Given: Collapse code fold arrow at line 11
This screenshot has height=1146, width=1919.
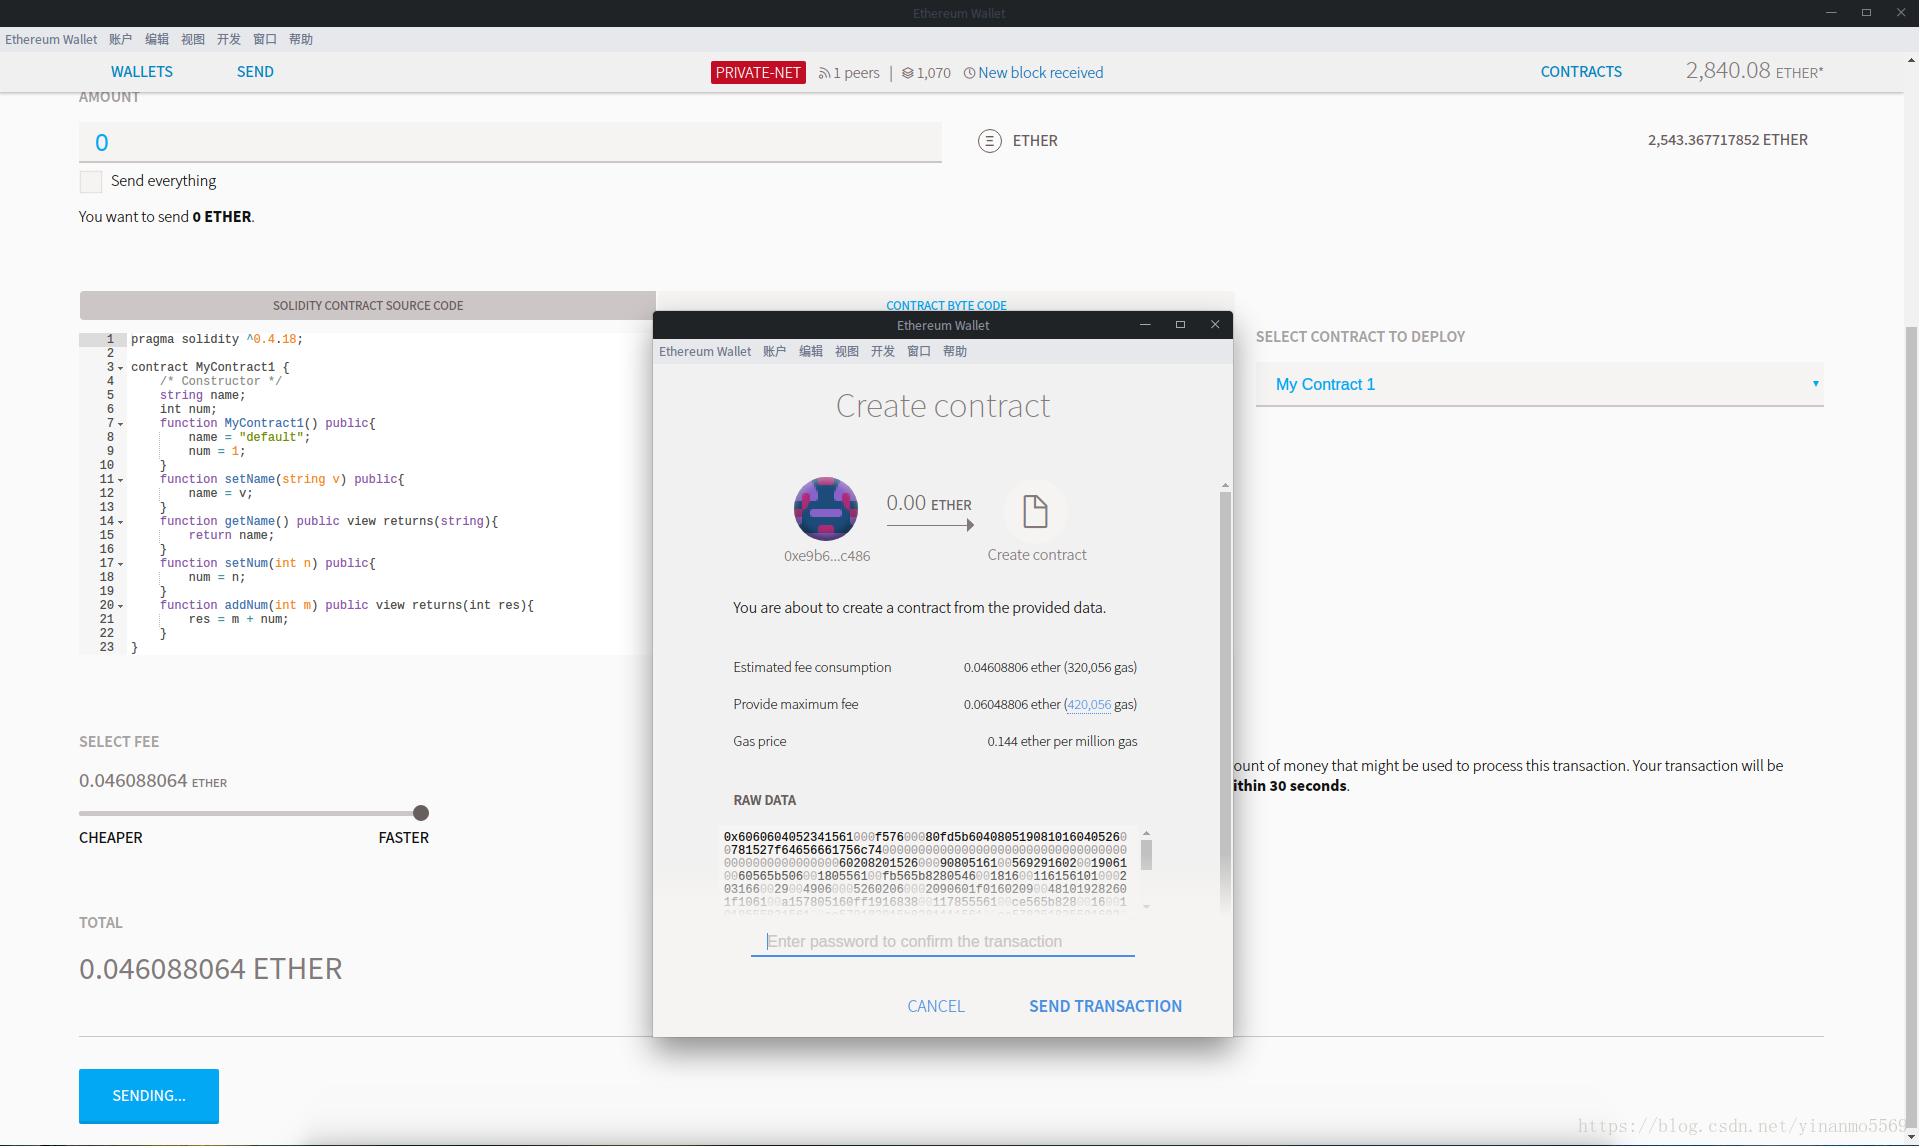Looking at the screenshot, I should (x=121, y=480).
